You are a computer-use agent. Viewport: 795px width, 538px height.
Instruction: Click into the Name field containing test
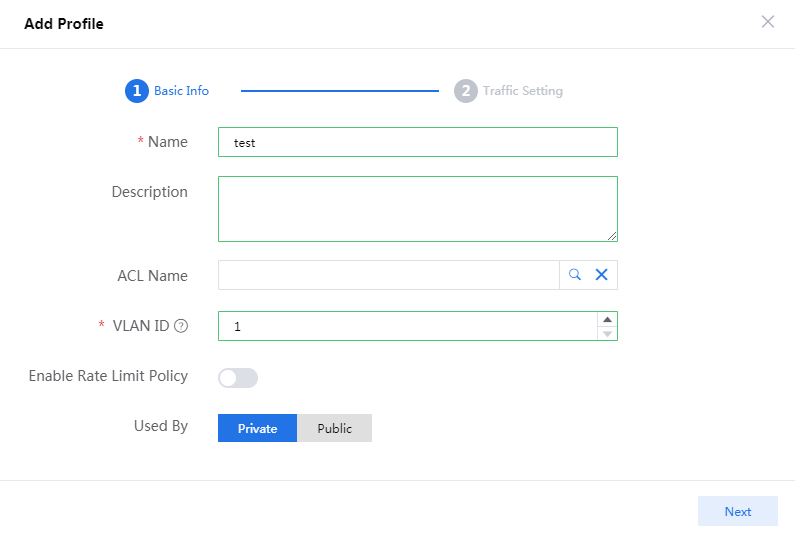[417, 142]
